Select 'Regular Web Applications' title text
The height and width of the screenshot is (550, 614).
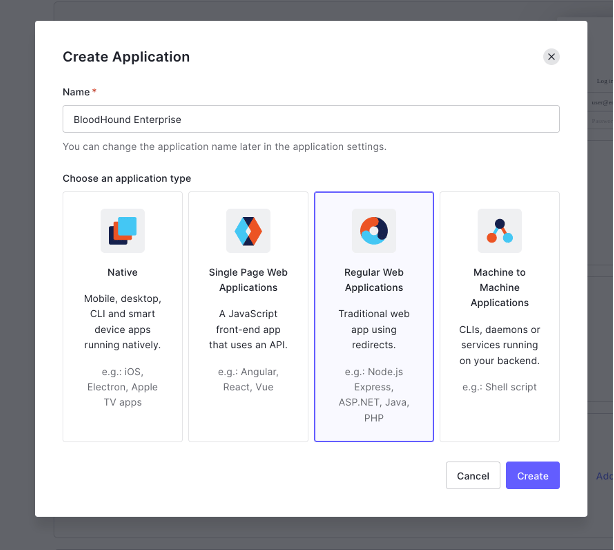point(374,280)
